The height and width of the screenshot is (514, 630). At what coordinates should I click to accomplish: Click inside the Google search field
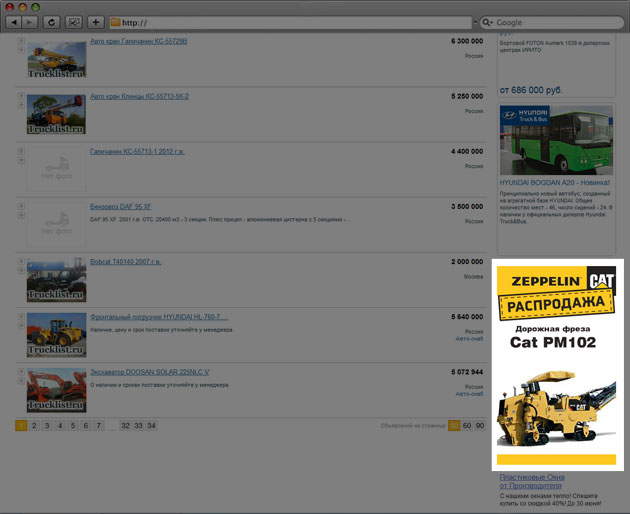tap(552, 23)
